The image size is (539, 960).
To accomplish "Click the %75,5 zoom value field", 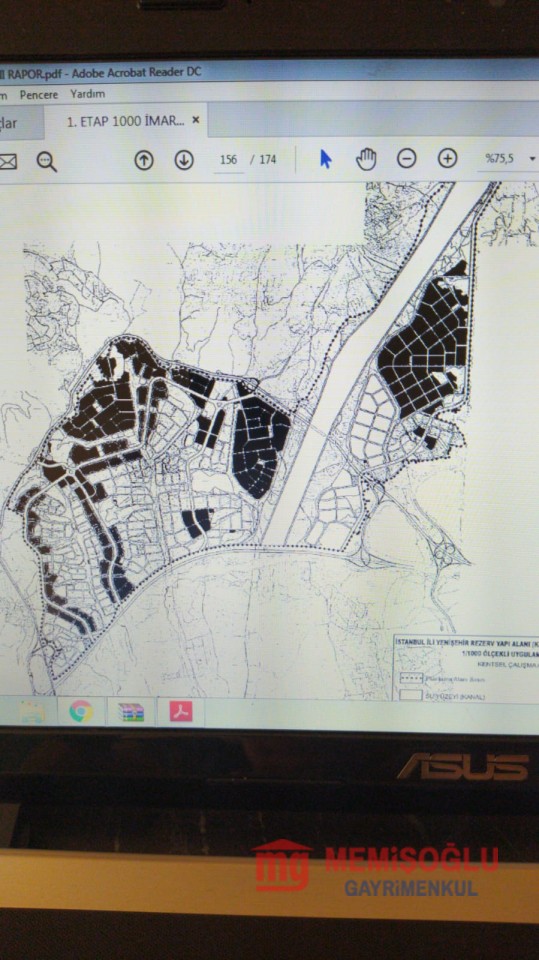I will (499, 159).
